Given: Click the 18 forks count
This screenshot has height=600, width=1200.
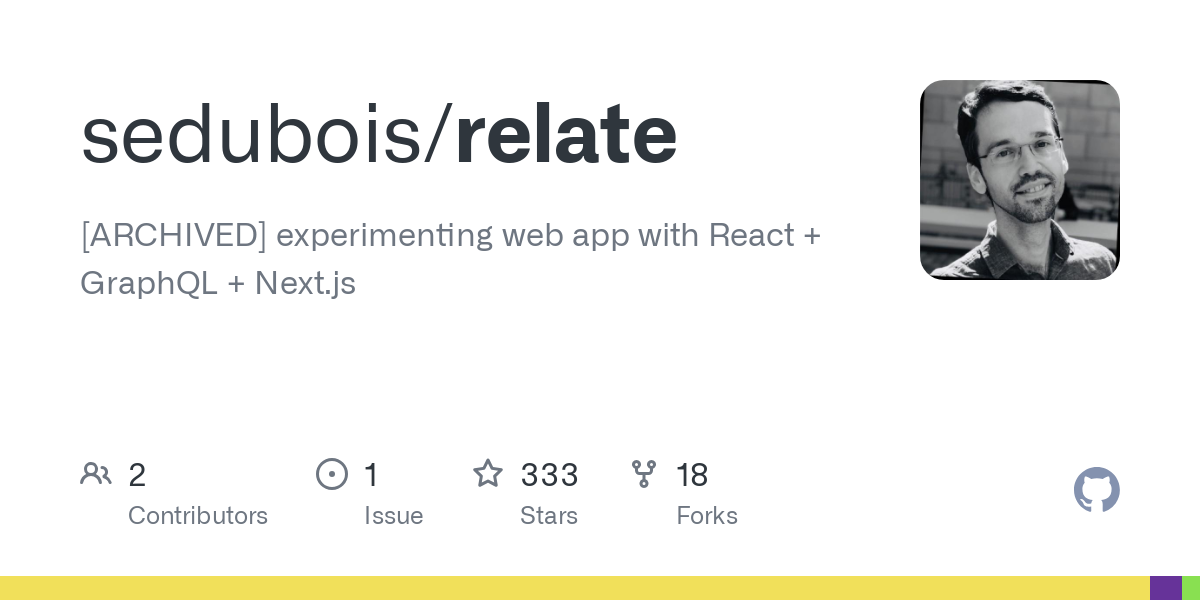Looking at the screenshot, I should (x=692, y=475).
